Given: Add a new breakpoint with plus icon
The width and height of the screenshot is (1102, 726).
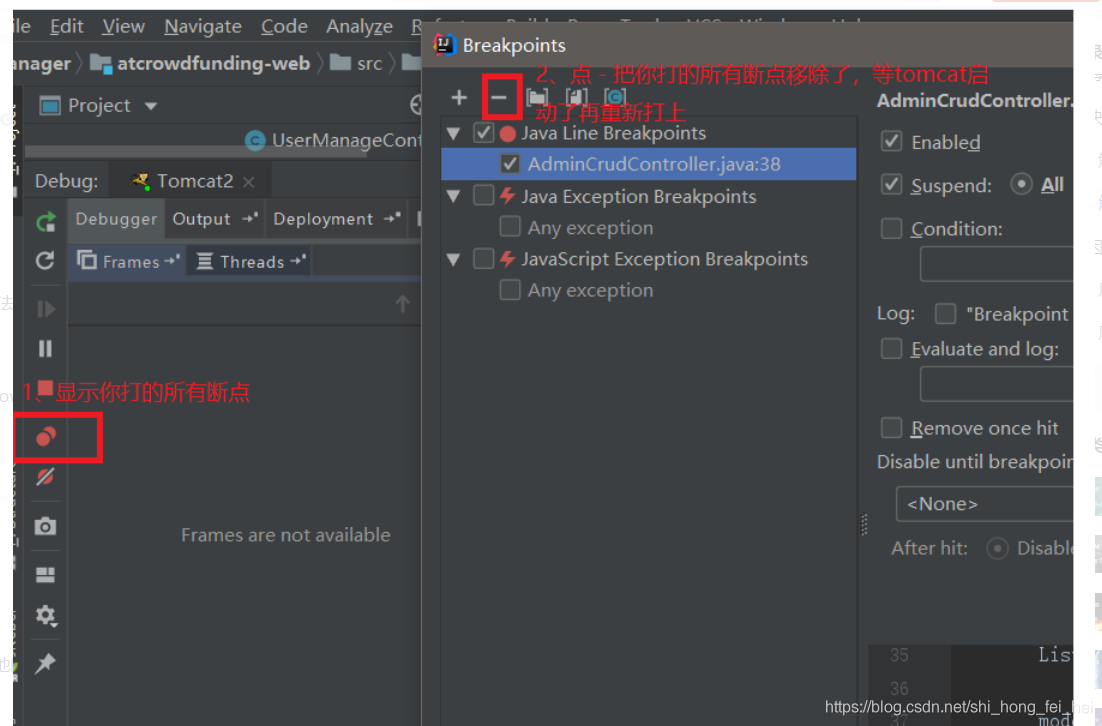Looking at the screenshot, I should [459, 97].
